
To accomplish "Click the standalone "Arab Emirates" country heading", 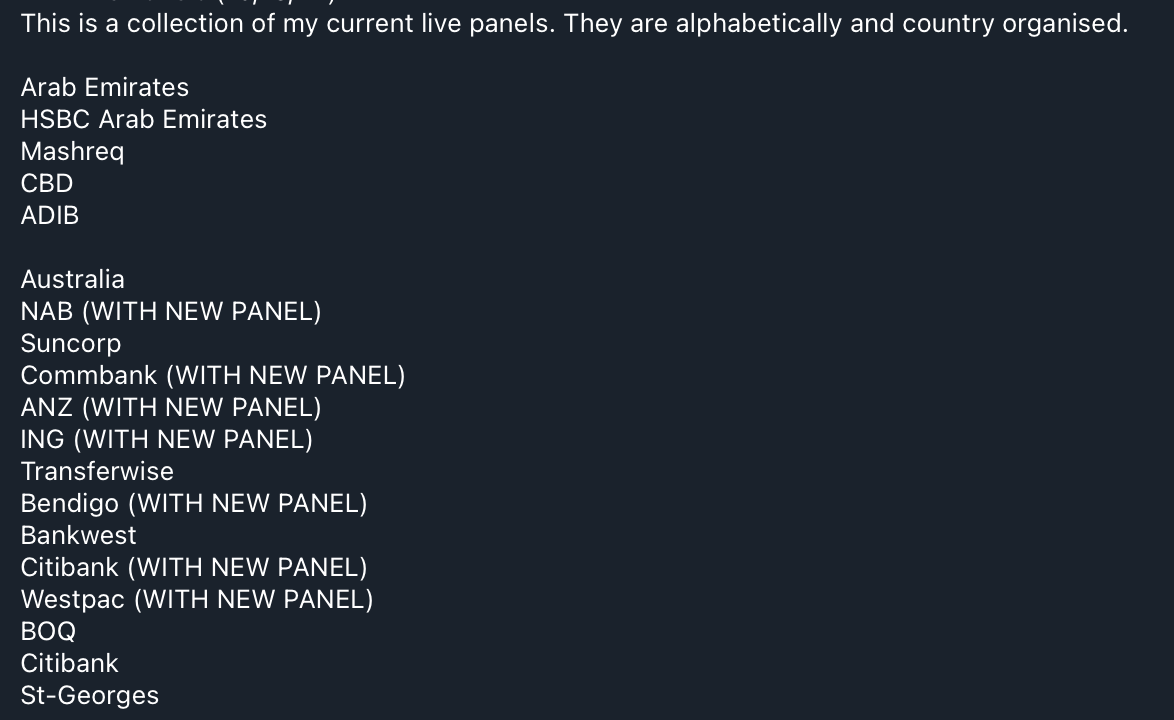I will tap(105, 87).
